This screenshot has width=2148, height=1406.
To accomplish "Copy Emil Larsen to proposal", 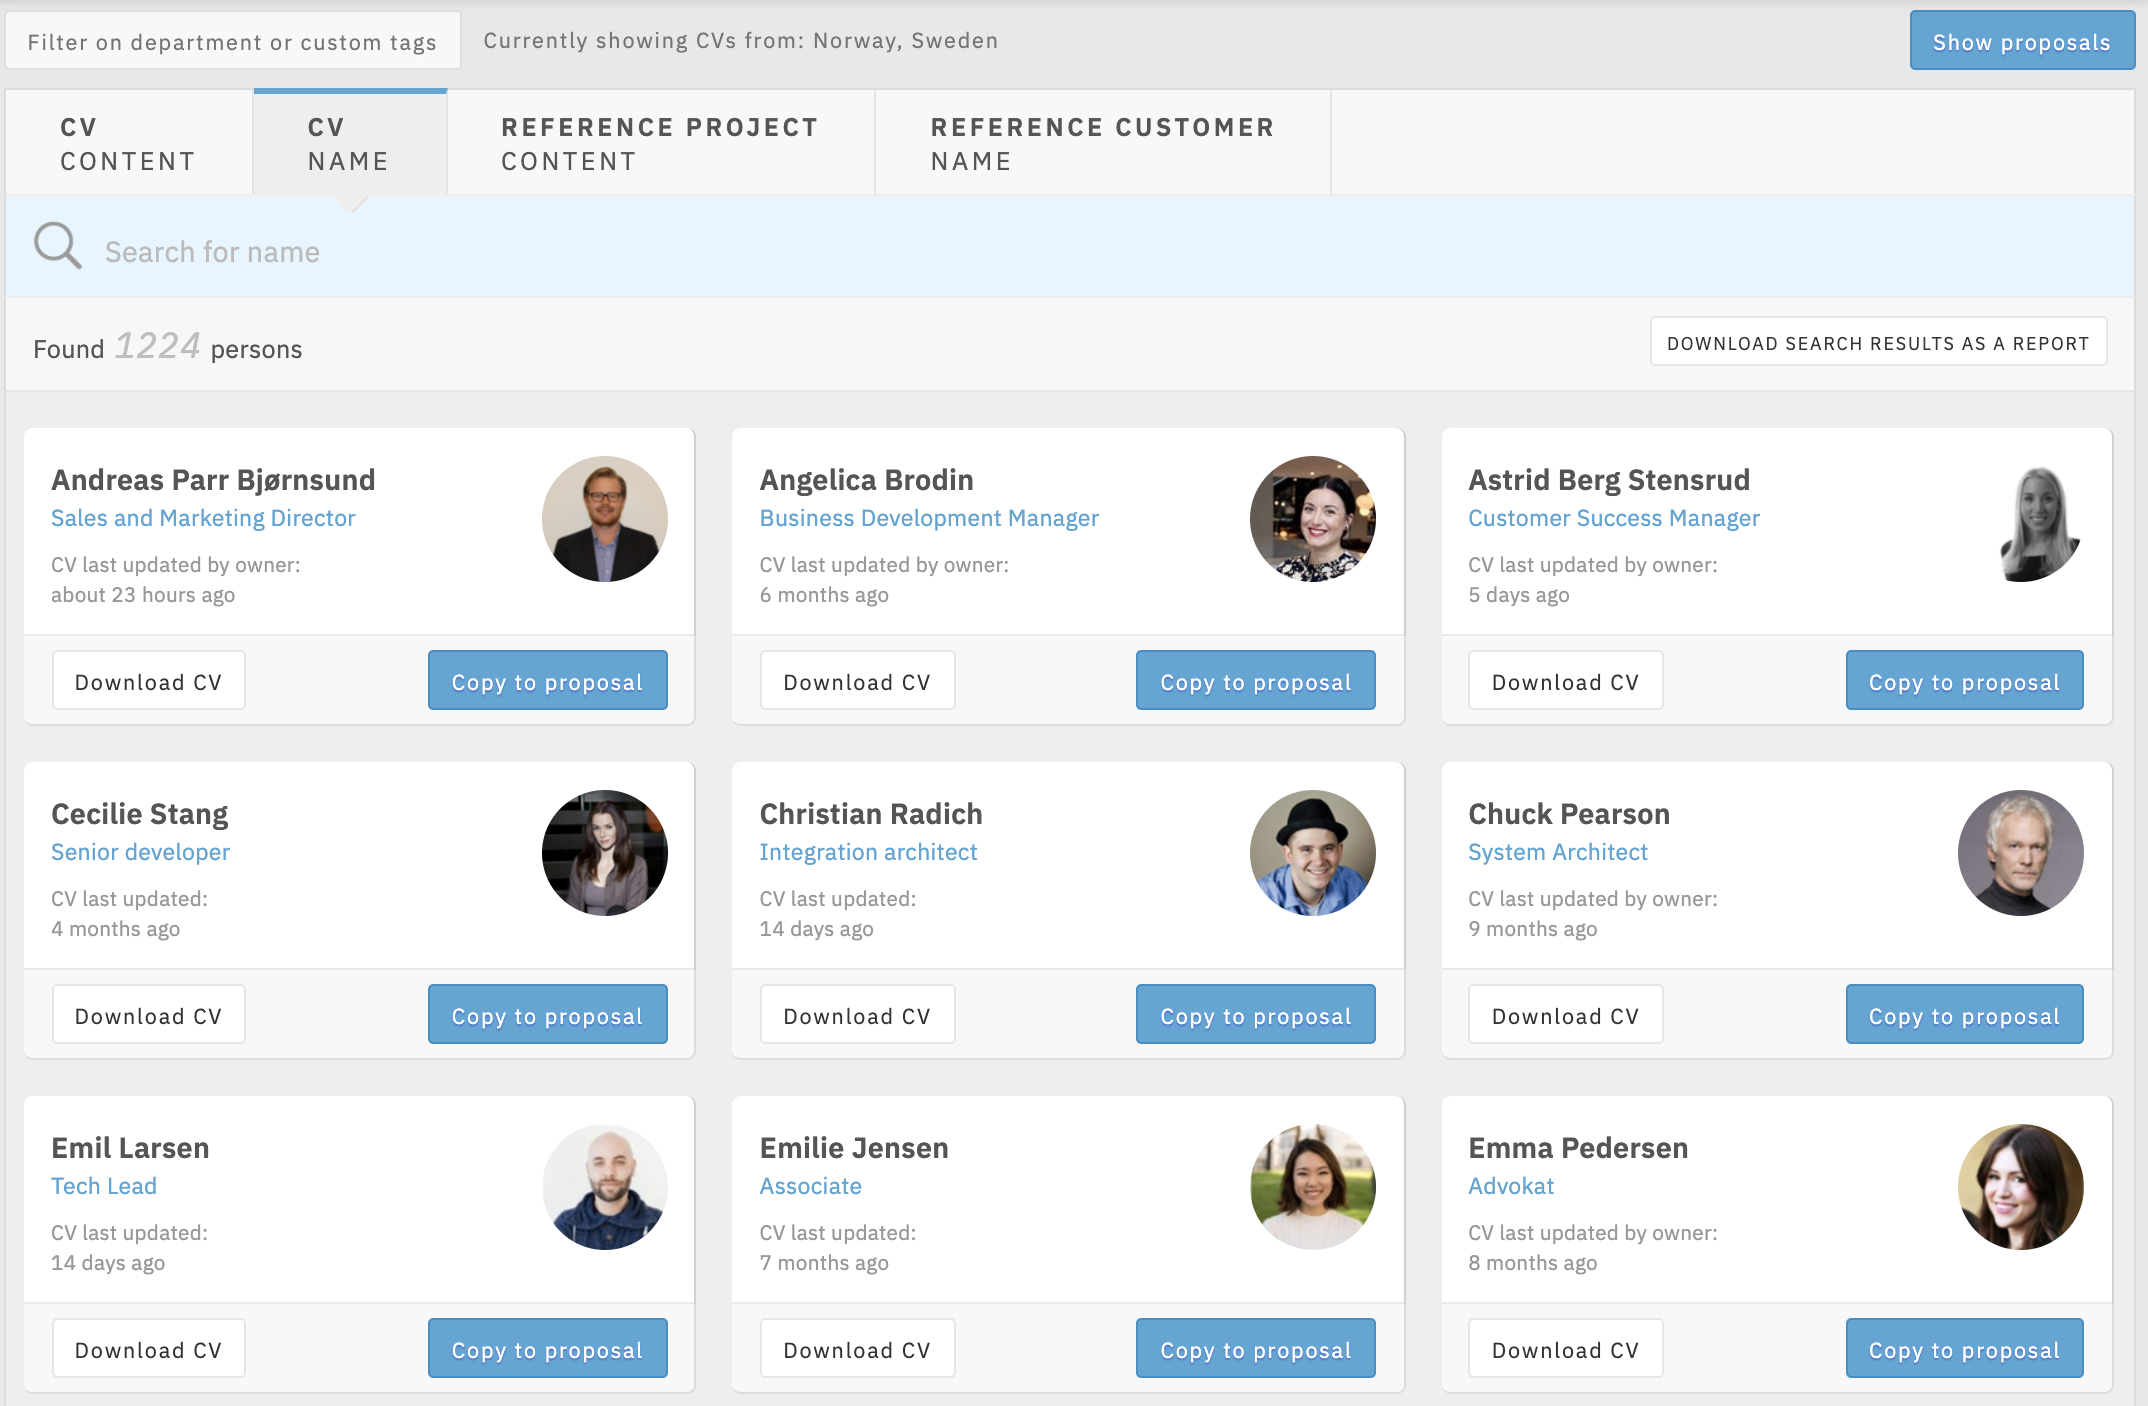I will tap(548, 1350).
